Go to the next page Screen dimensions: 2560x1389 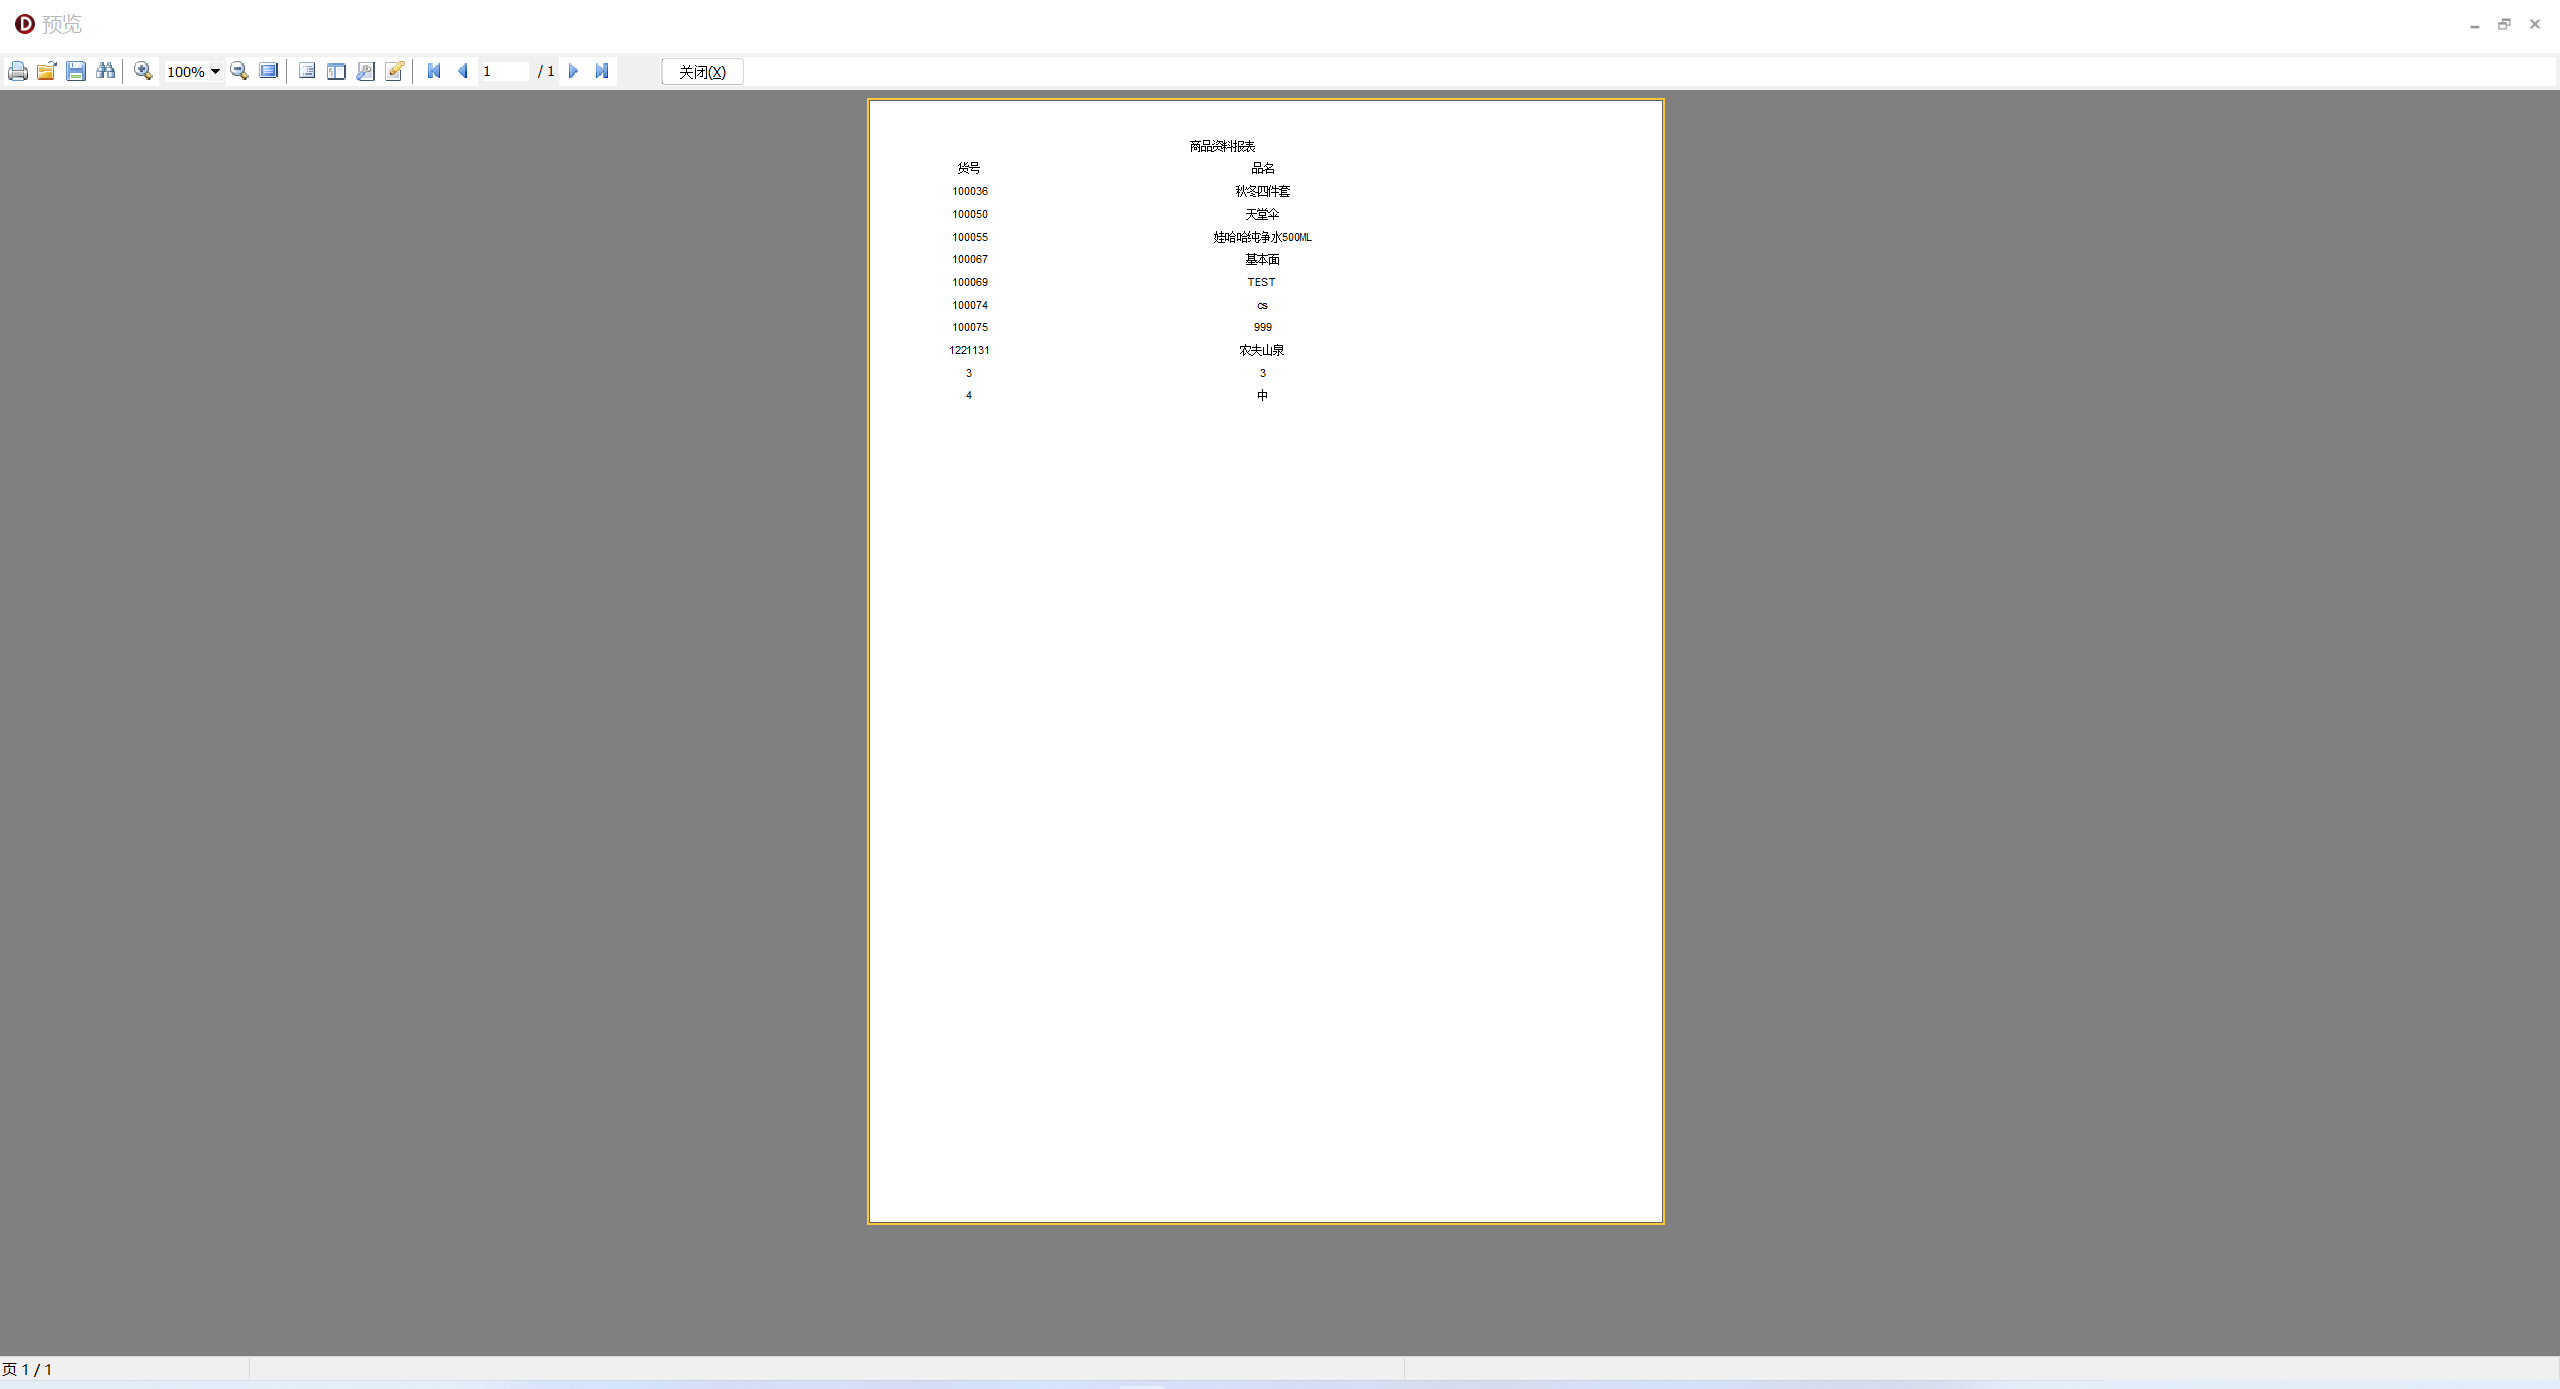(573, 71)
